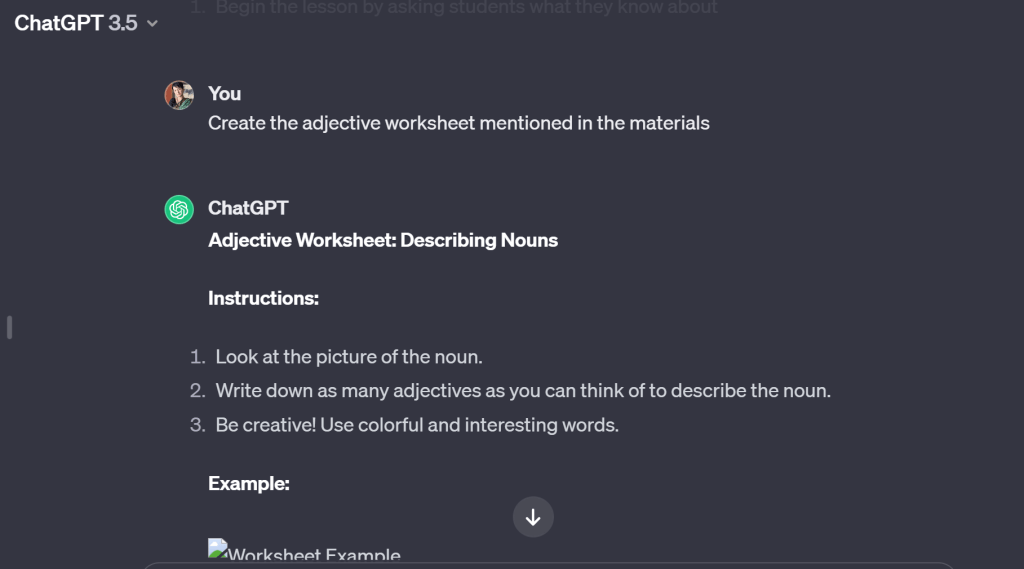Image resolution: width=1024 pixels, height=569 pixels.
Task: Click the chevron beside ChatGPT 3.5
Action: (x=152, y=23)
